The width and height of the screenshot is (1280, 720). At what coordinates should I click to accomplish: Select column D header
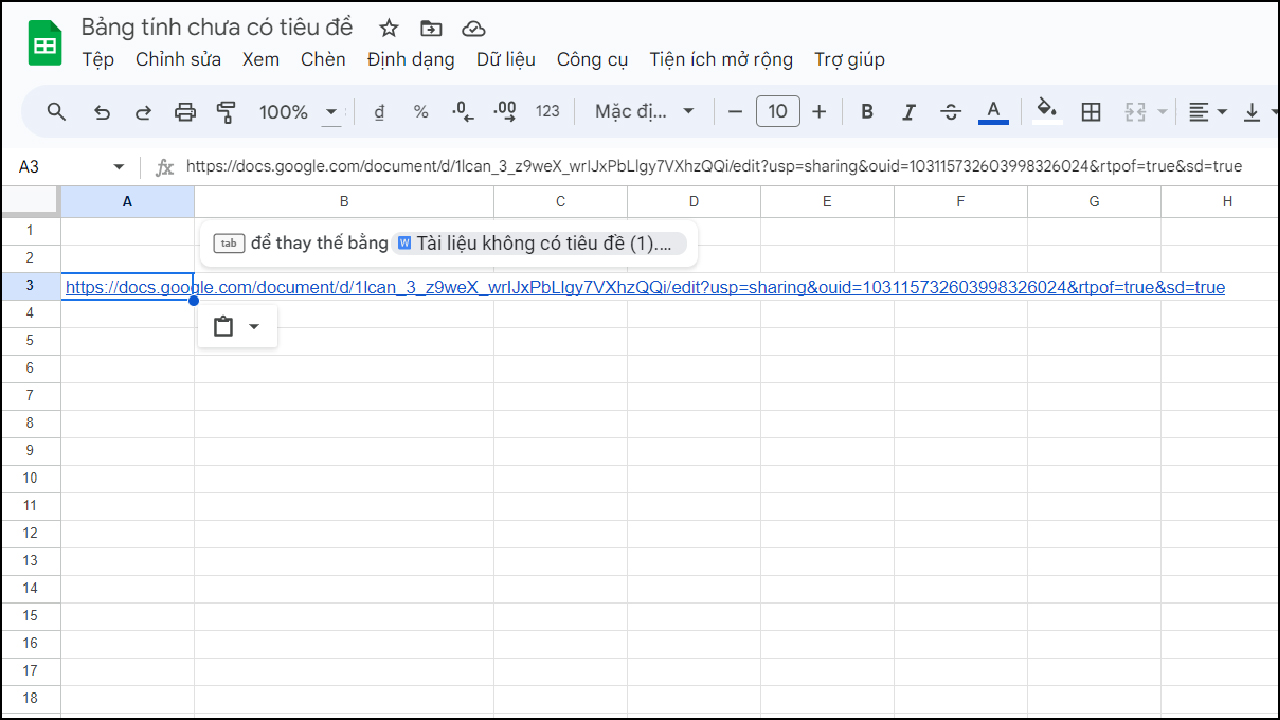pyautogui.click(x=694, y=201)
